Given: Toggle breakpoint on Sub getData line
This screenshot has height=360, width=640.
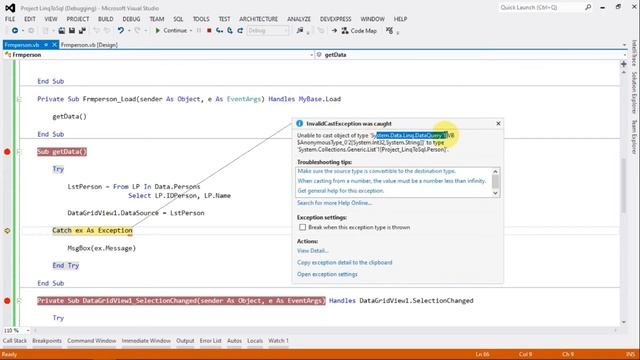Looking at the screenshot, I should tap(7, 152).
